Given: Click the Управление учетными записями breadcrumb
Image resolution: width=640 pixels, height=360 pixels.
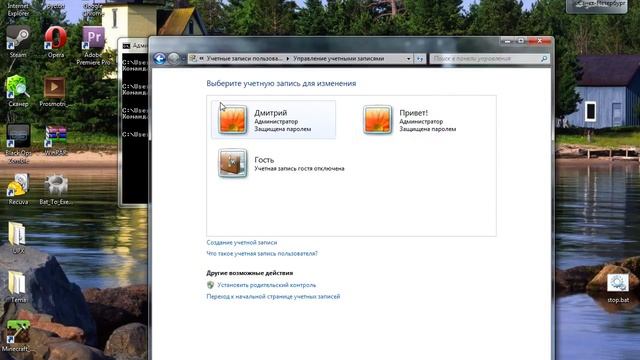Looking at the screenshot, I should [x=338, y=59].
